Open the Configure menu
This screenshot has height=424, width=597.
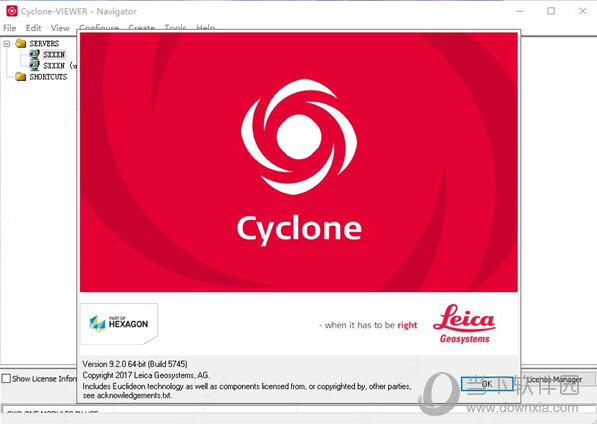click(99, 27)
